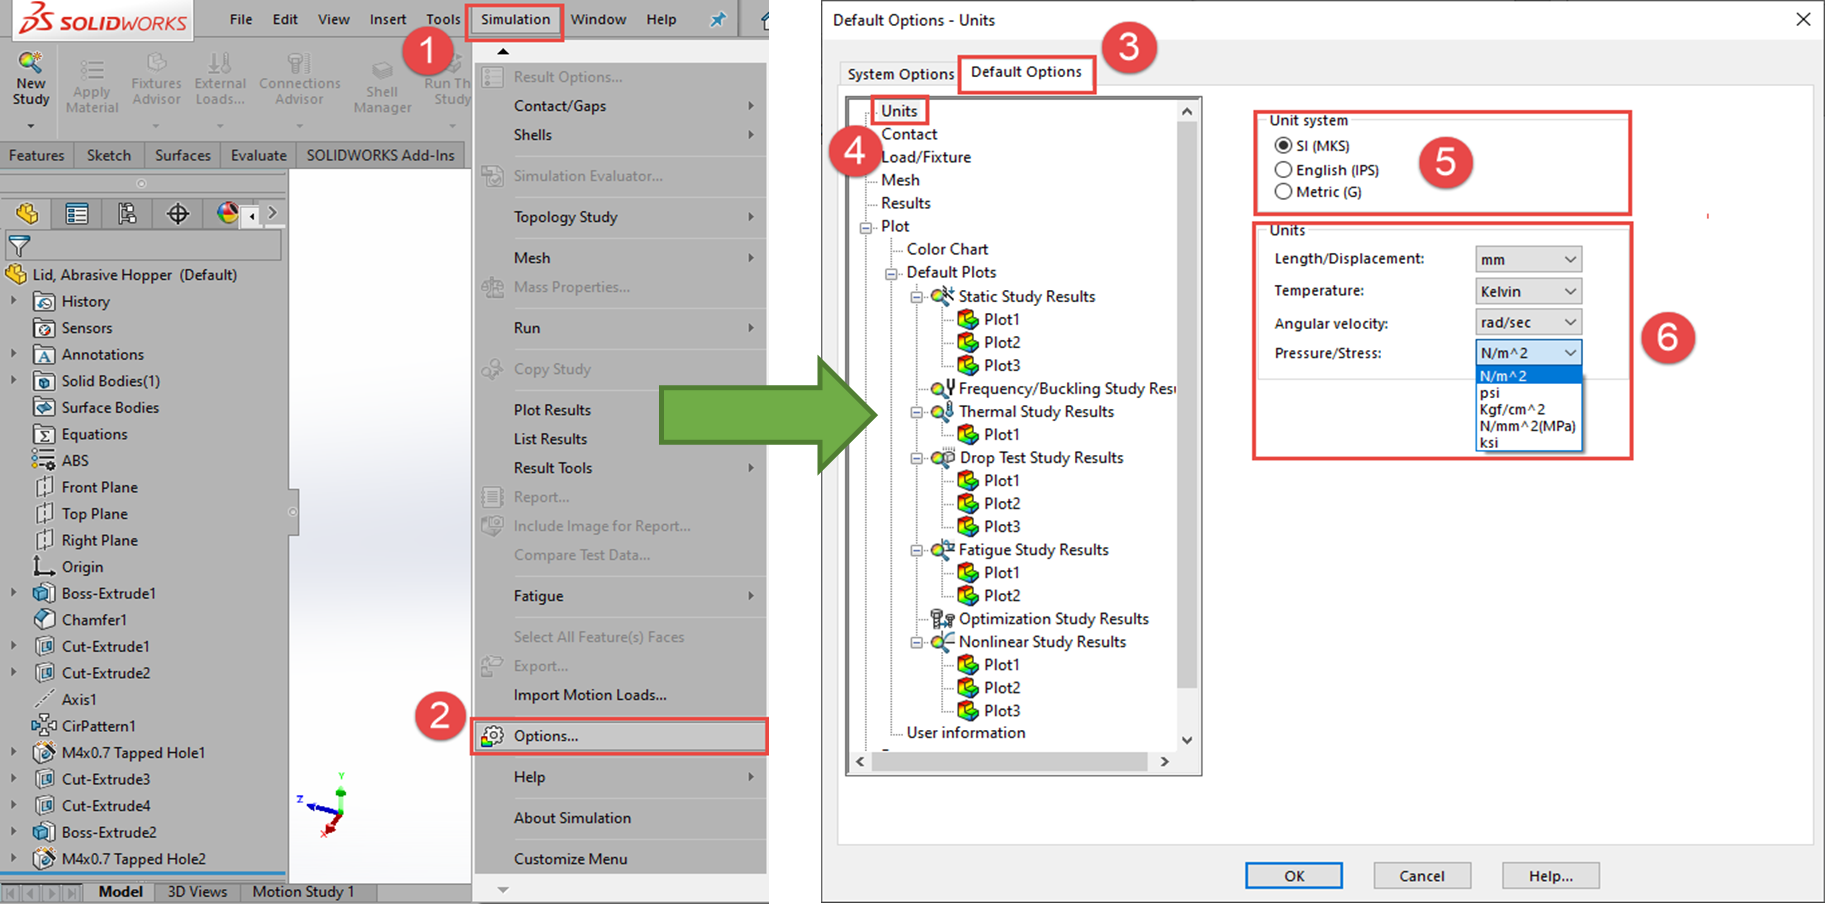Open the Temperature unit dropdown
The height and width of the screenshot is (904, 1825).
[1528, 291]
